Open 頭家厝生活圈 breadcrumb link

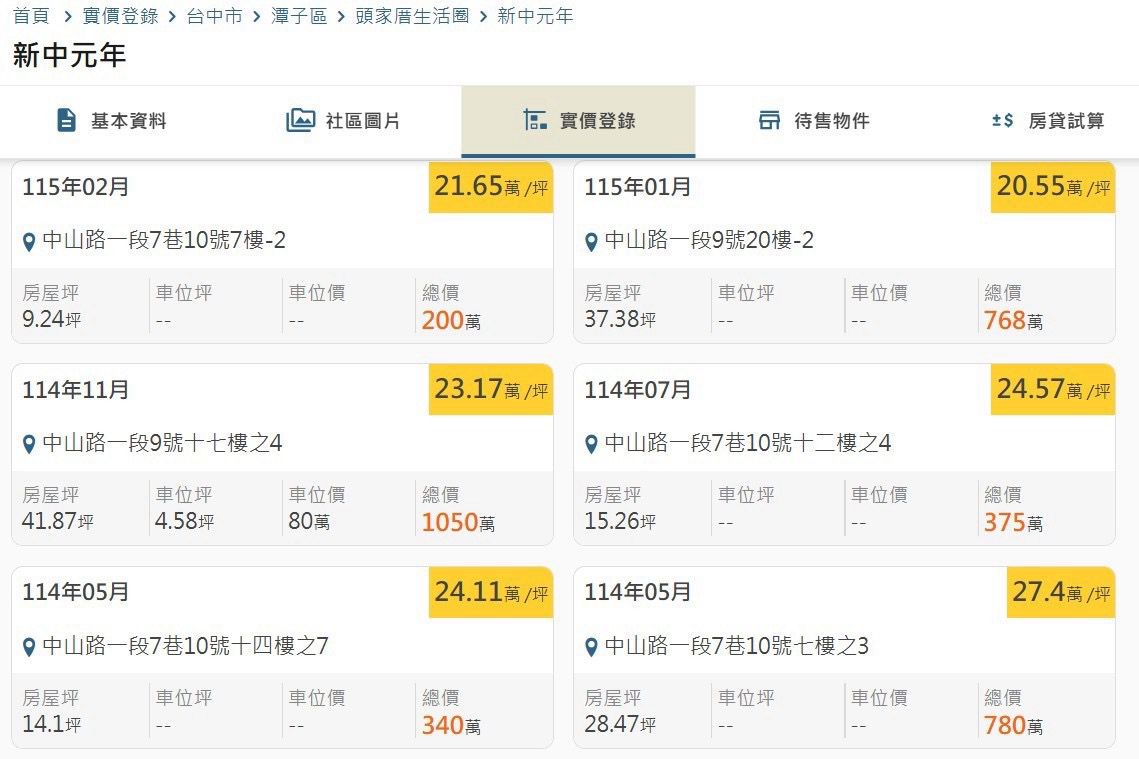pyautogui.click(x=412, y=17)
